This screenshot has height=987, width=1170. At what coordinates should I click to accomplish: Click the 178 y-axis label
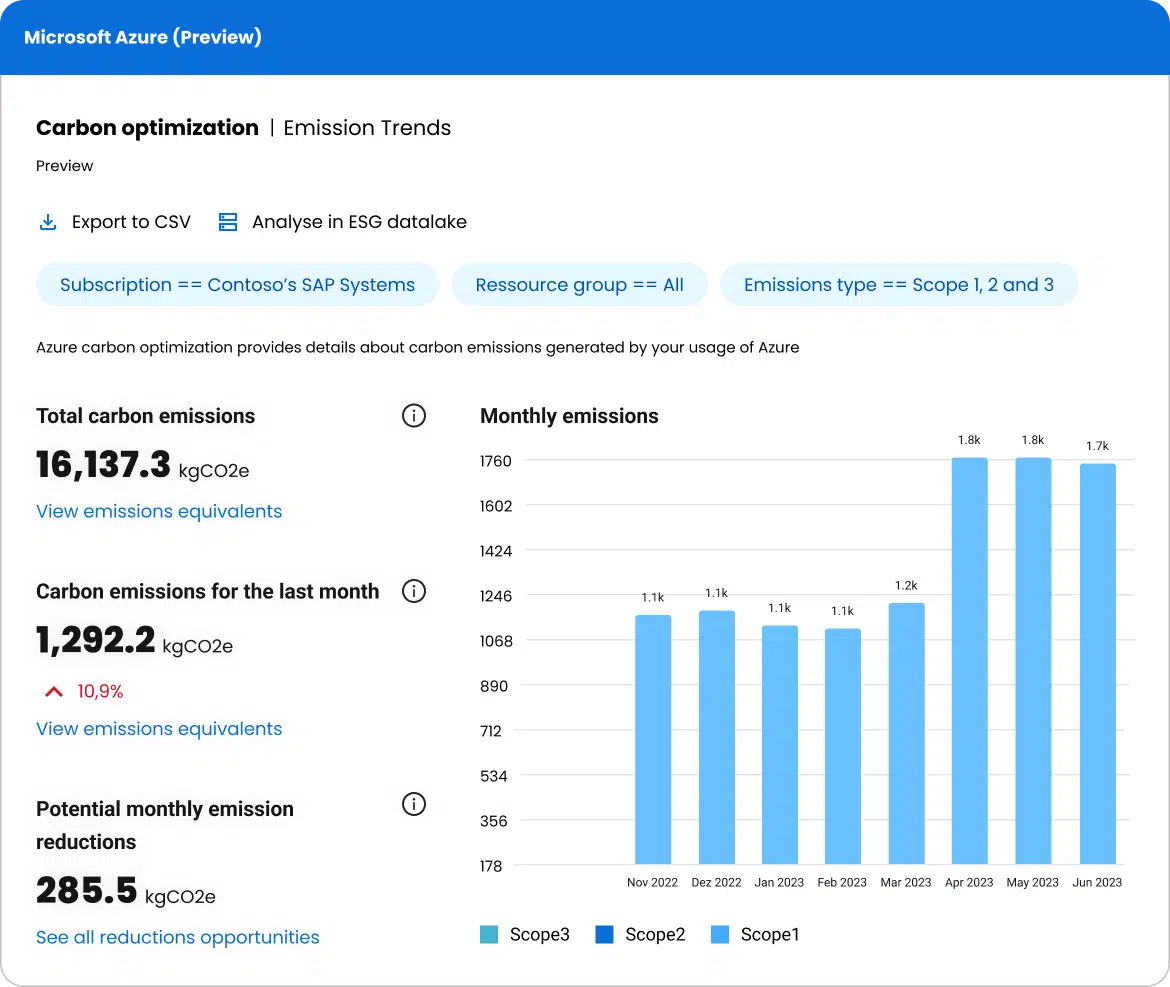pyautogui.click(x=490, y=866)
